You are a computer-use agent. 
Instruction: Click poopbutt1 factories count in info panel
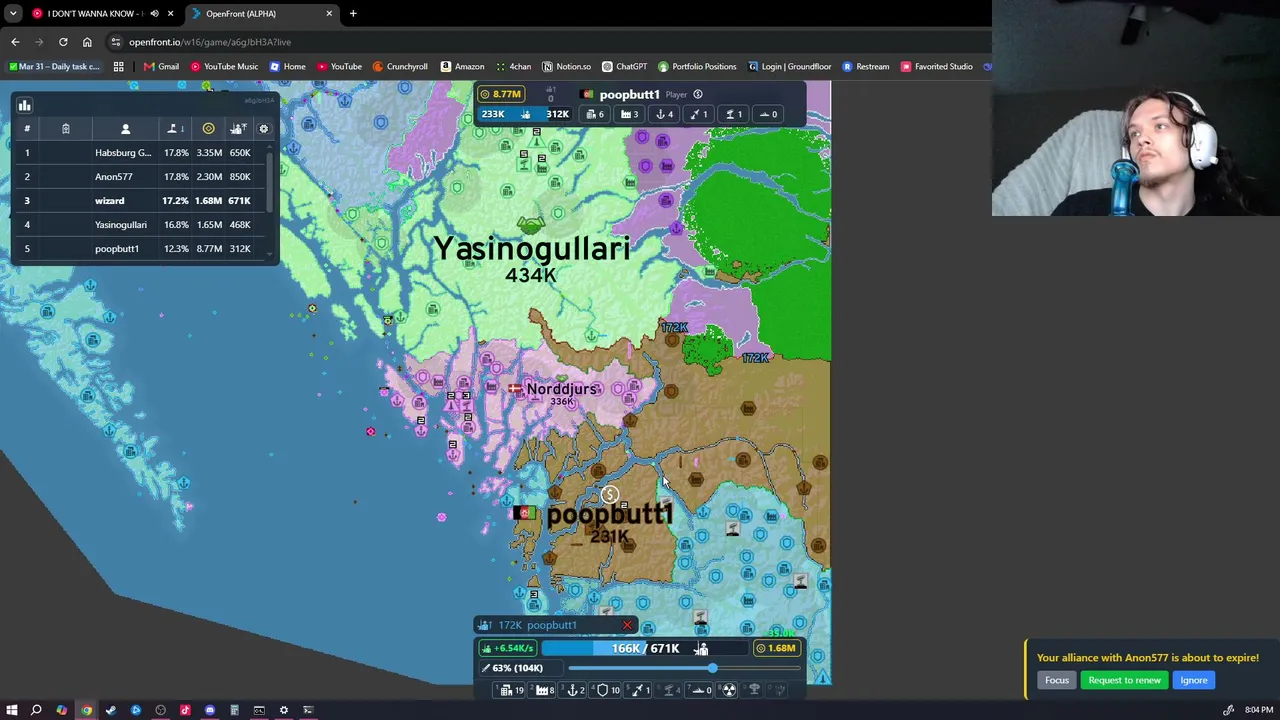coord(630,114)
